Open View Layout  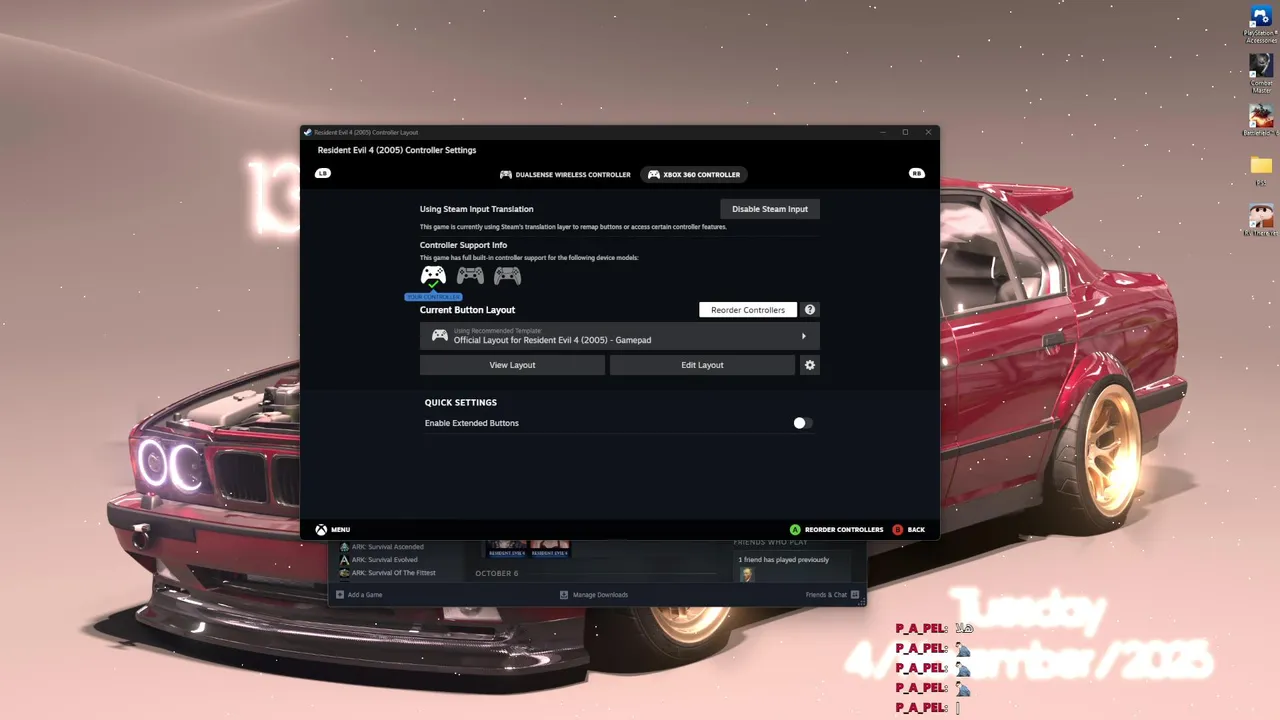[512, 365]
